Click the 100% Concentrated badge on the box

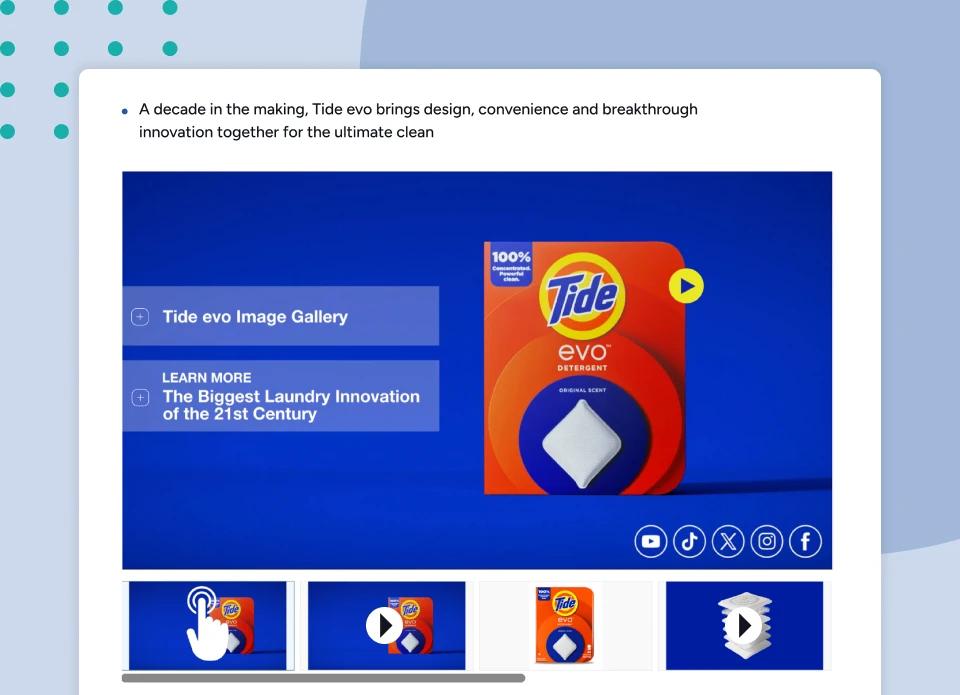(511, 267)
